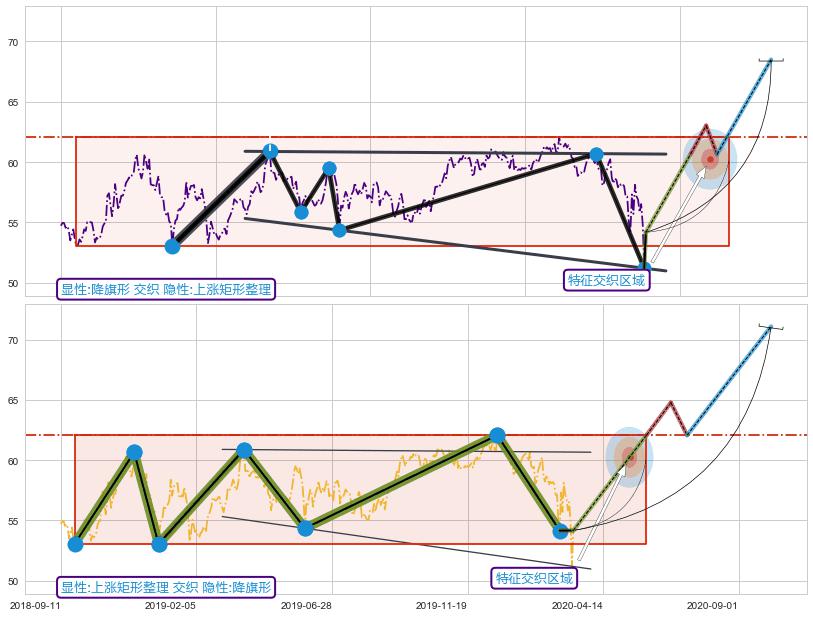Click the bottom chart's leftmost blue pivot marker
Screen dimensions: 813x617
click(x=75, y=544)
